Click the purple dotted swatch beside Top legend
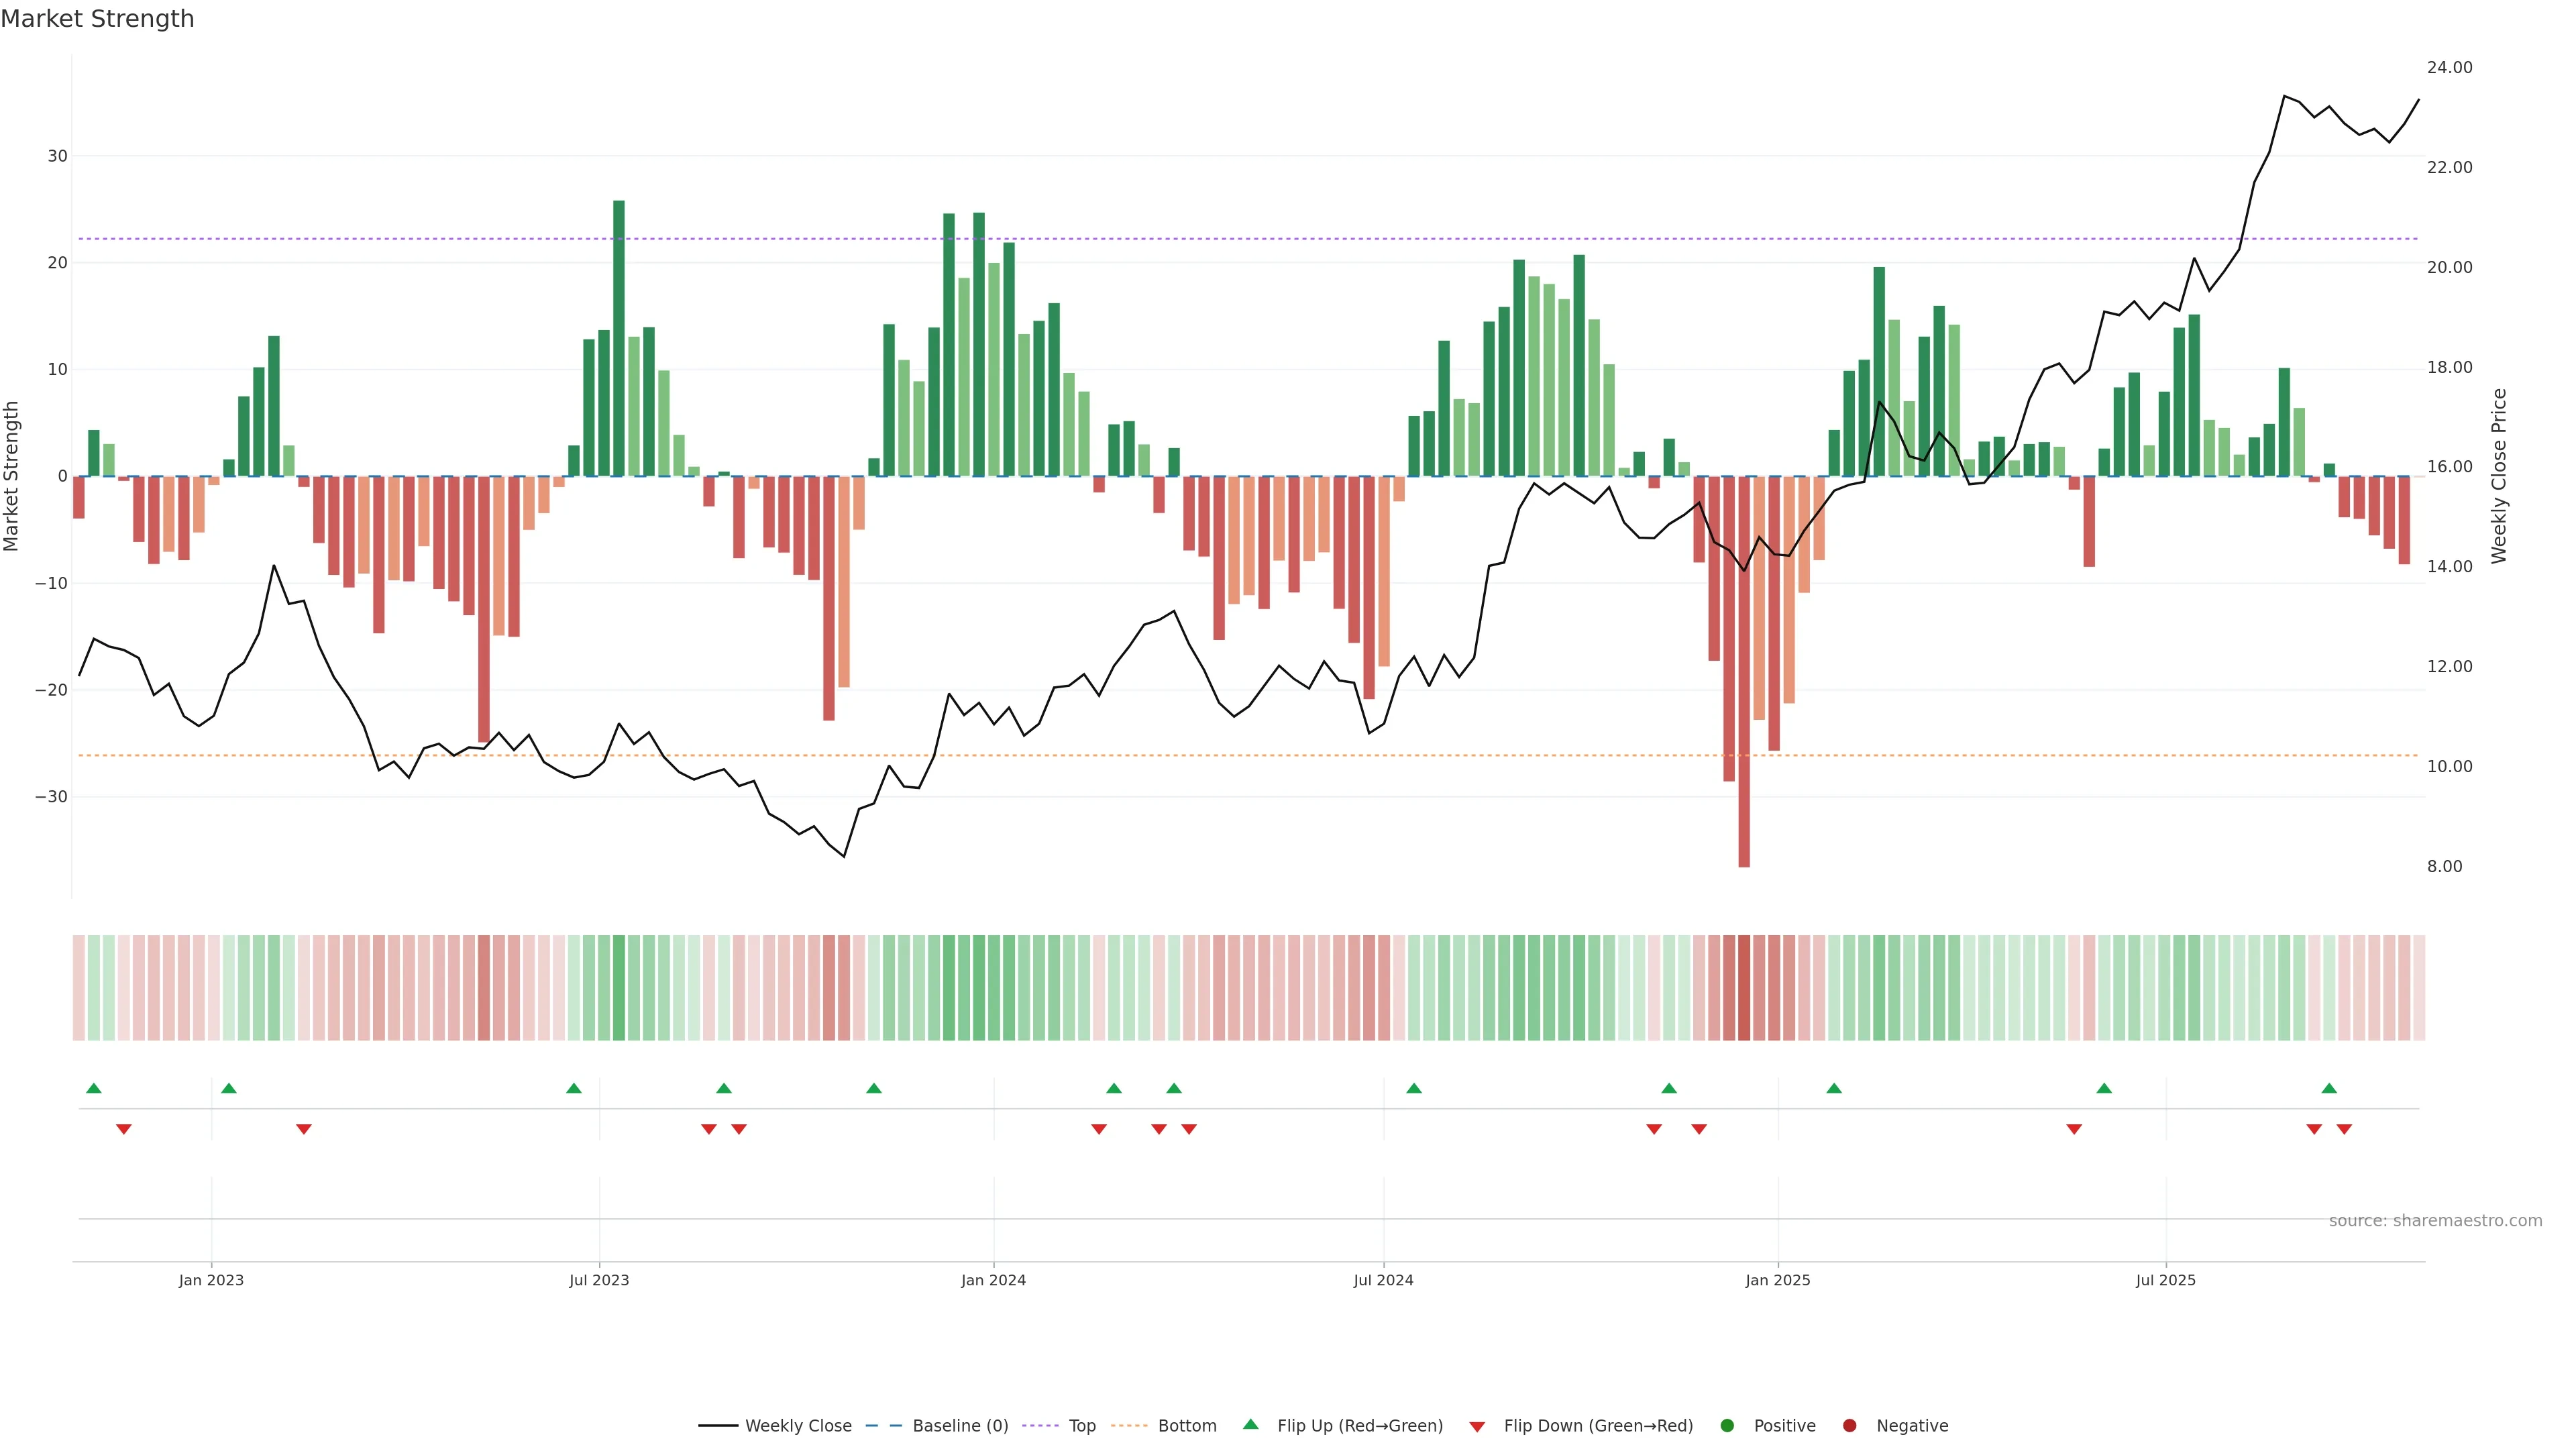This screenshot has height=1449, width=2576. 1040,1425
